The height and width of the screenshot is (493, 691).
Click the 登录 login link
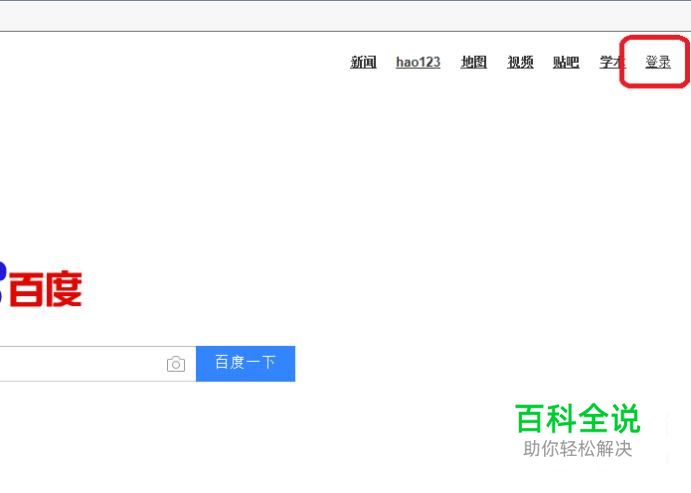658,62
